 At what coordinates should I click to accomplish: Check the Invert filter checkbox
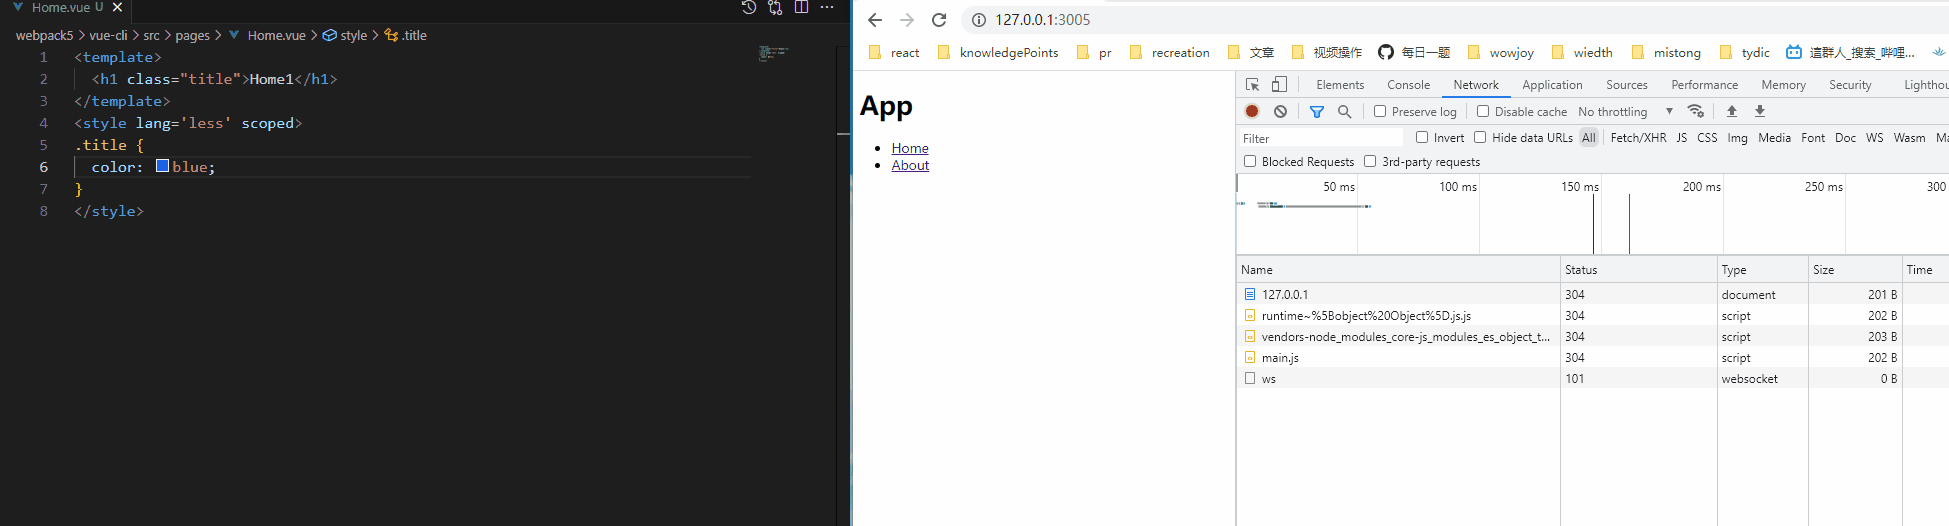click(1422, 137)
